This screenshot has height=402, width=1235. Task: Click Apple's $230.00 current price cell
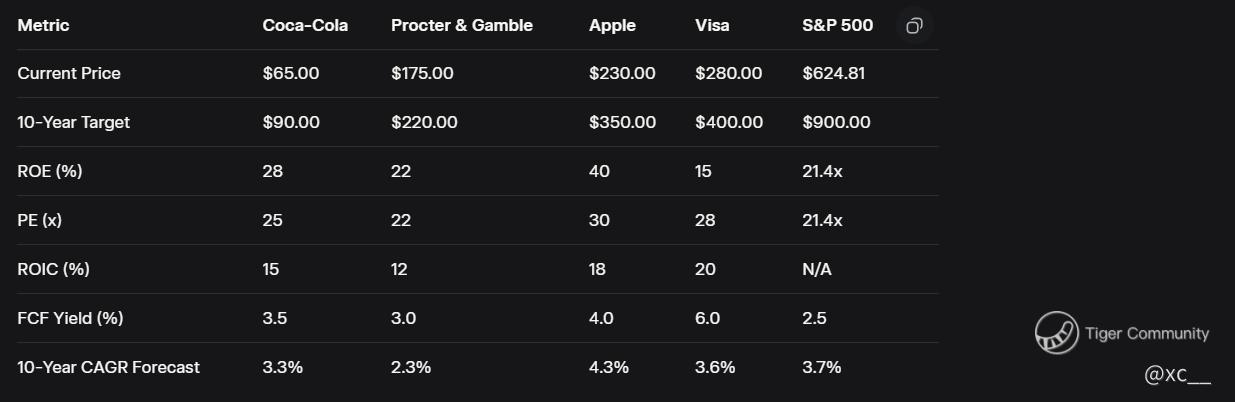click(622, 74)
